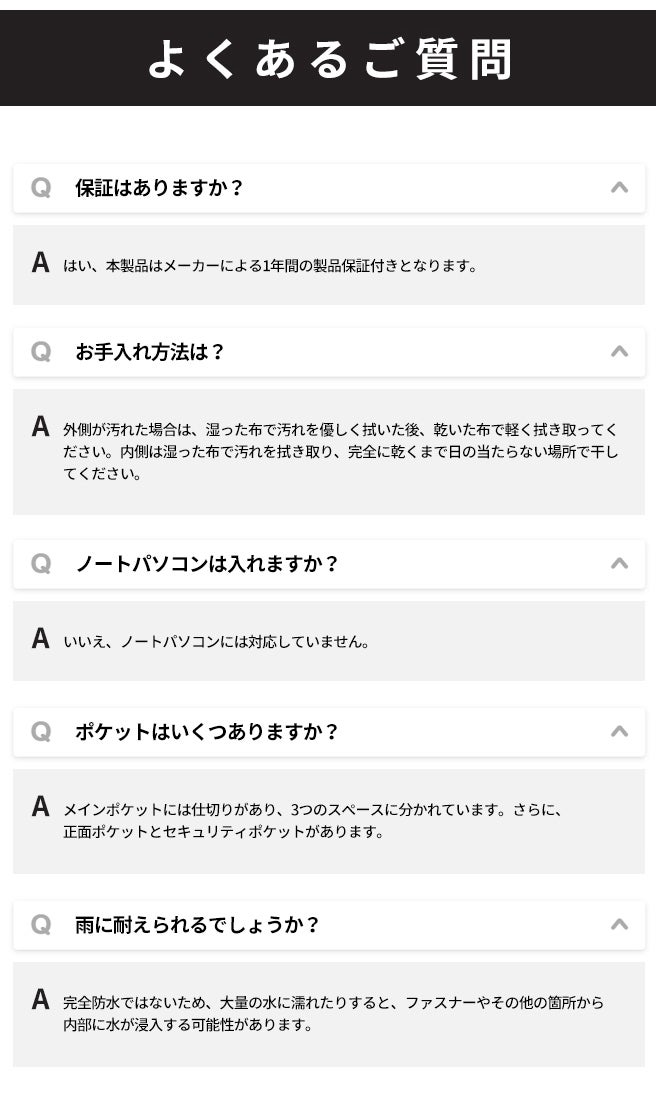Click the question text 保証はありますか？
656x1102 pixels.
pyautogui.click(x=160, y=188)
